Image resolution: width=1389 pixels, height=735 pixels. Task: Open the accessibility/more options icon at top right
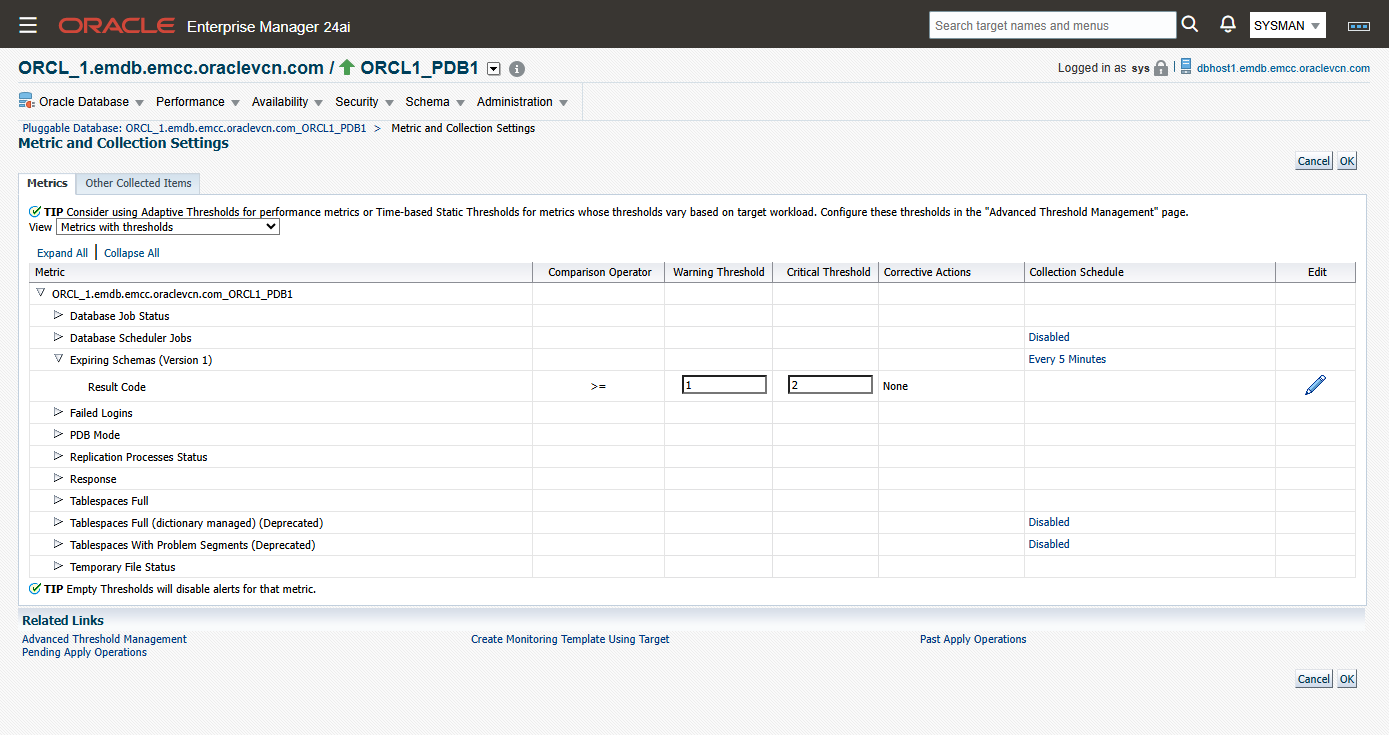(1359, 26)
